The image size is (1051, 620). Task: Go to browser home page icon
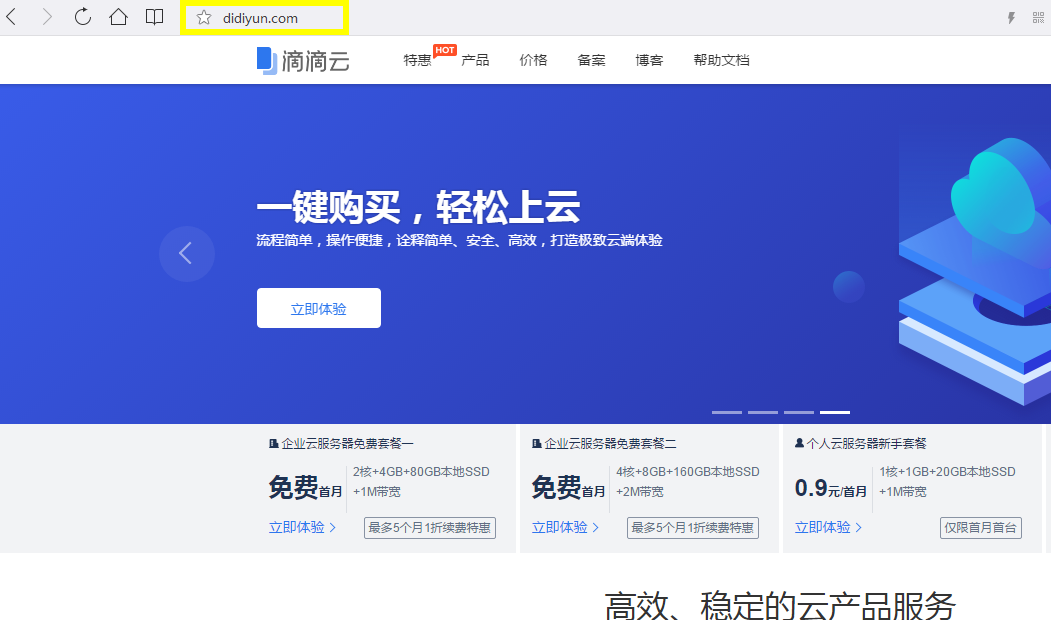118,17
